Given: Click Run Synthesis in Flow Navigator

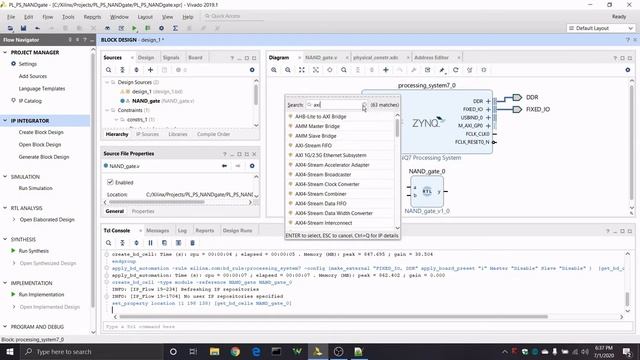Looking at the screenshot, I should click(33, 251).
